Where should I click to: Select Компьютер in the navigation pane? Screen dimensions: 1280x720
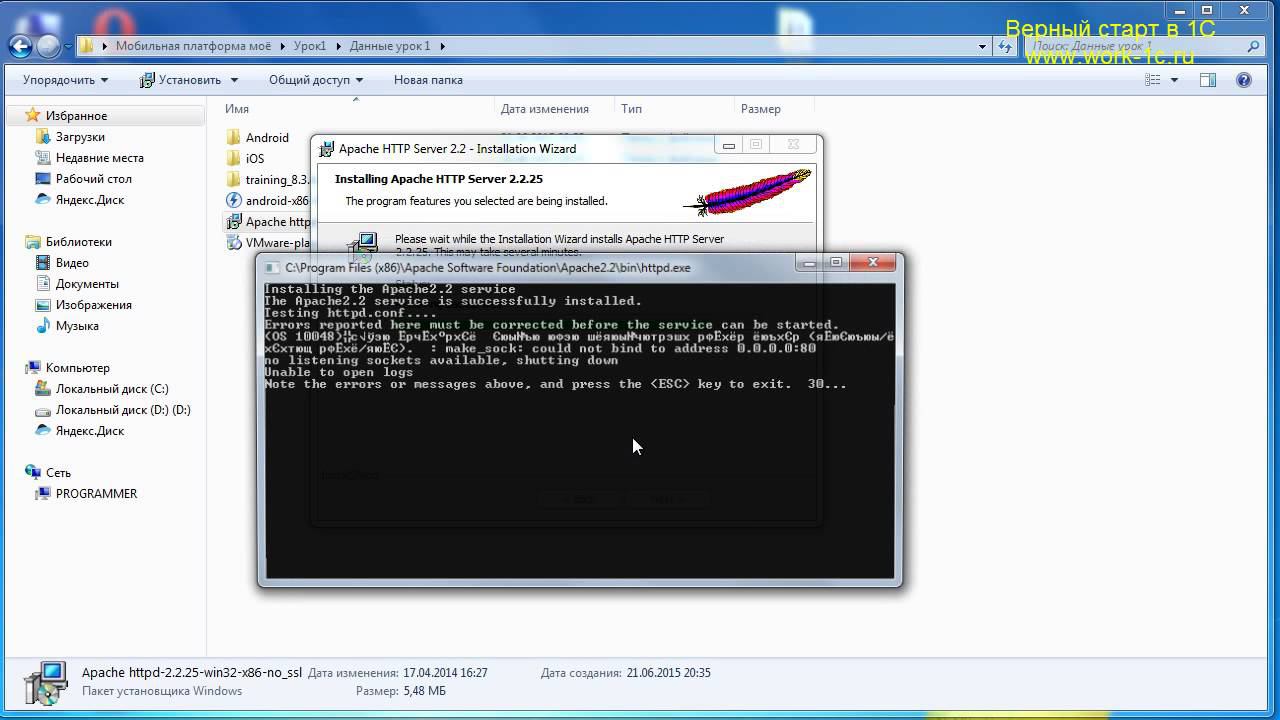click(78, 368)
